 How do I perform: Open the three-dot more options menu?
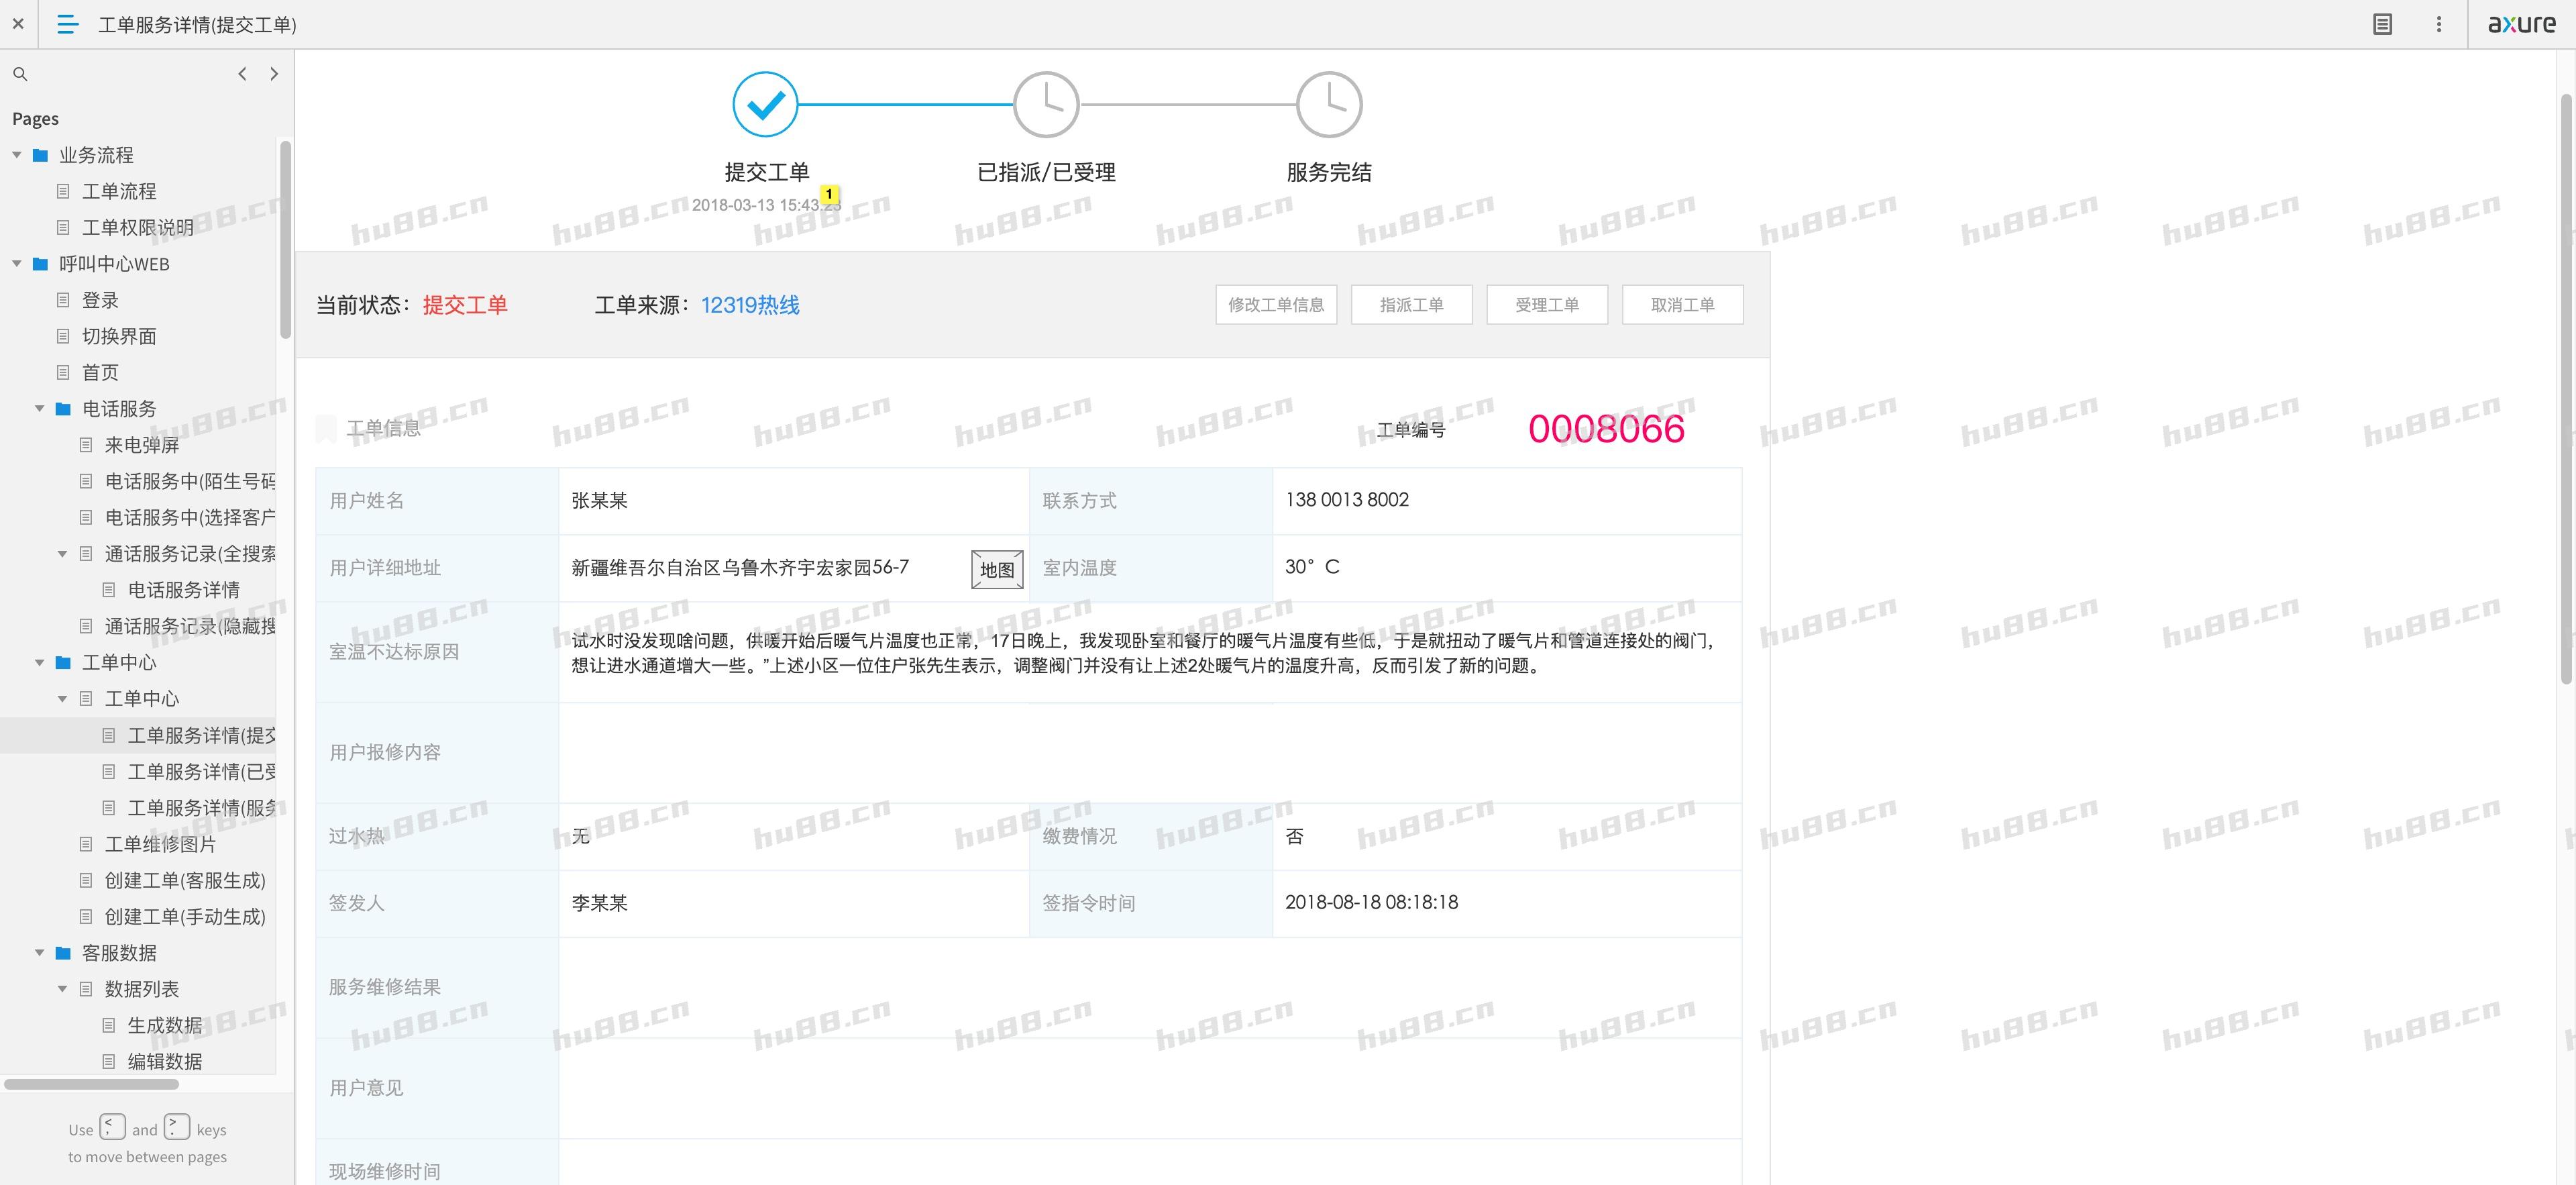(x=2438, y=24)
